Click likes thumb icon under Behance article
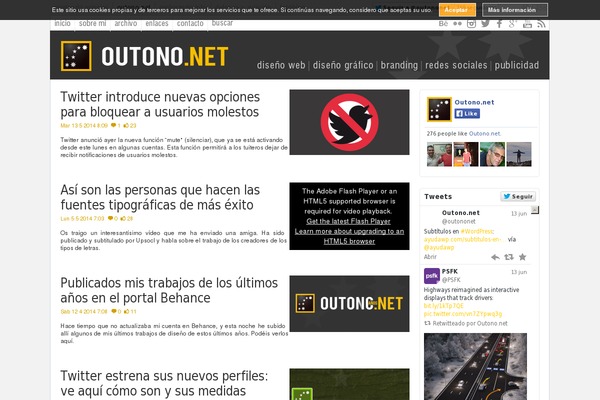Viewport: 600px width, 400px height. point(126,312)
